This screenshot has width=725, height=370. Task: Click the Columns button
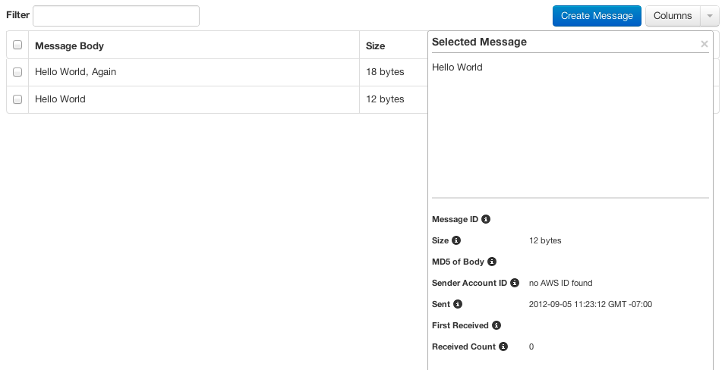tap(673, 16)
